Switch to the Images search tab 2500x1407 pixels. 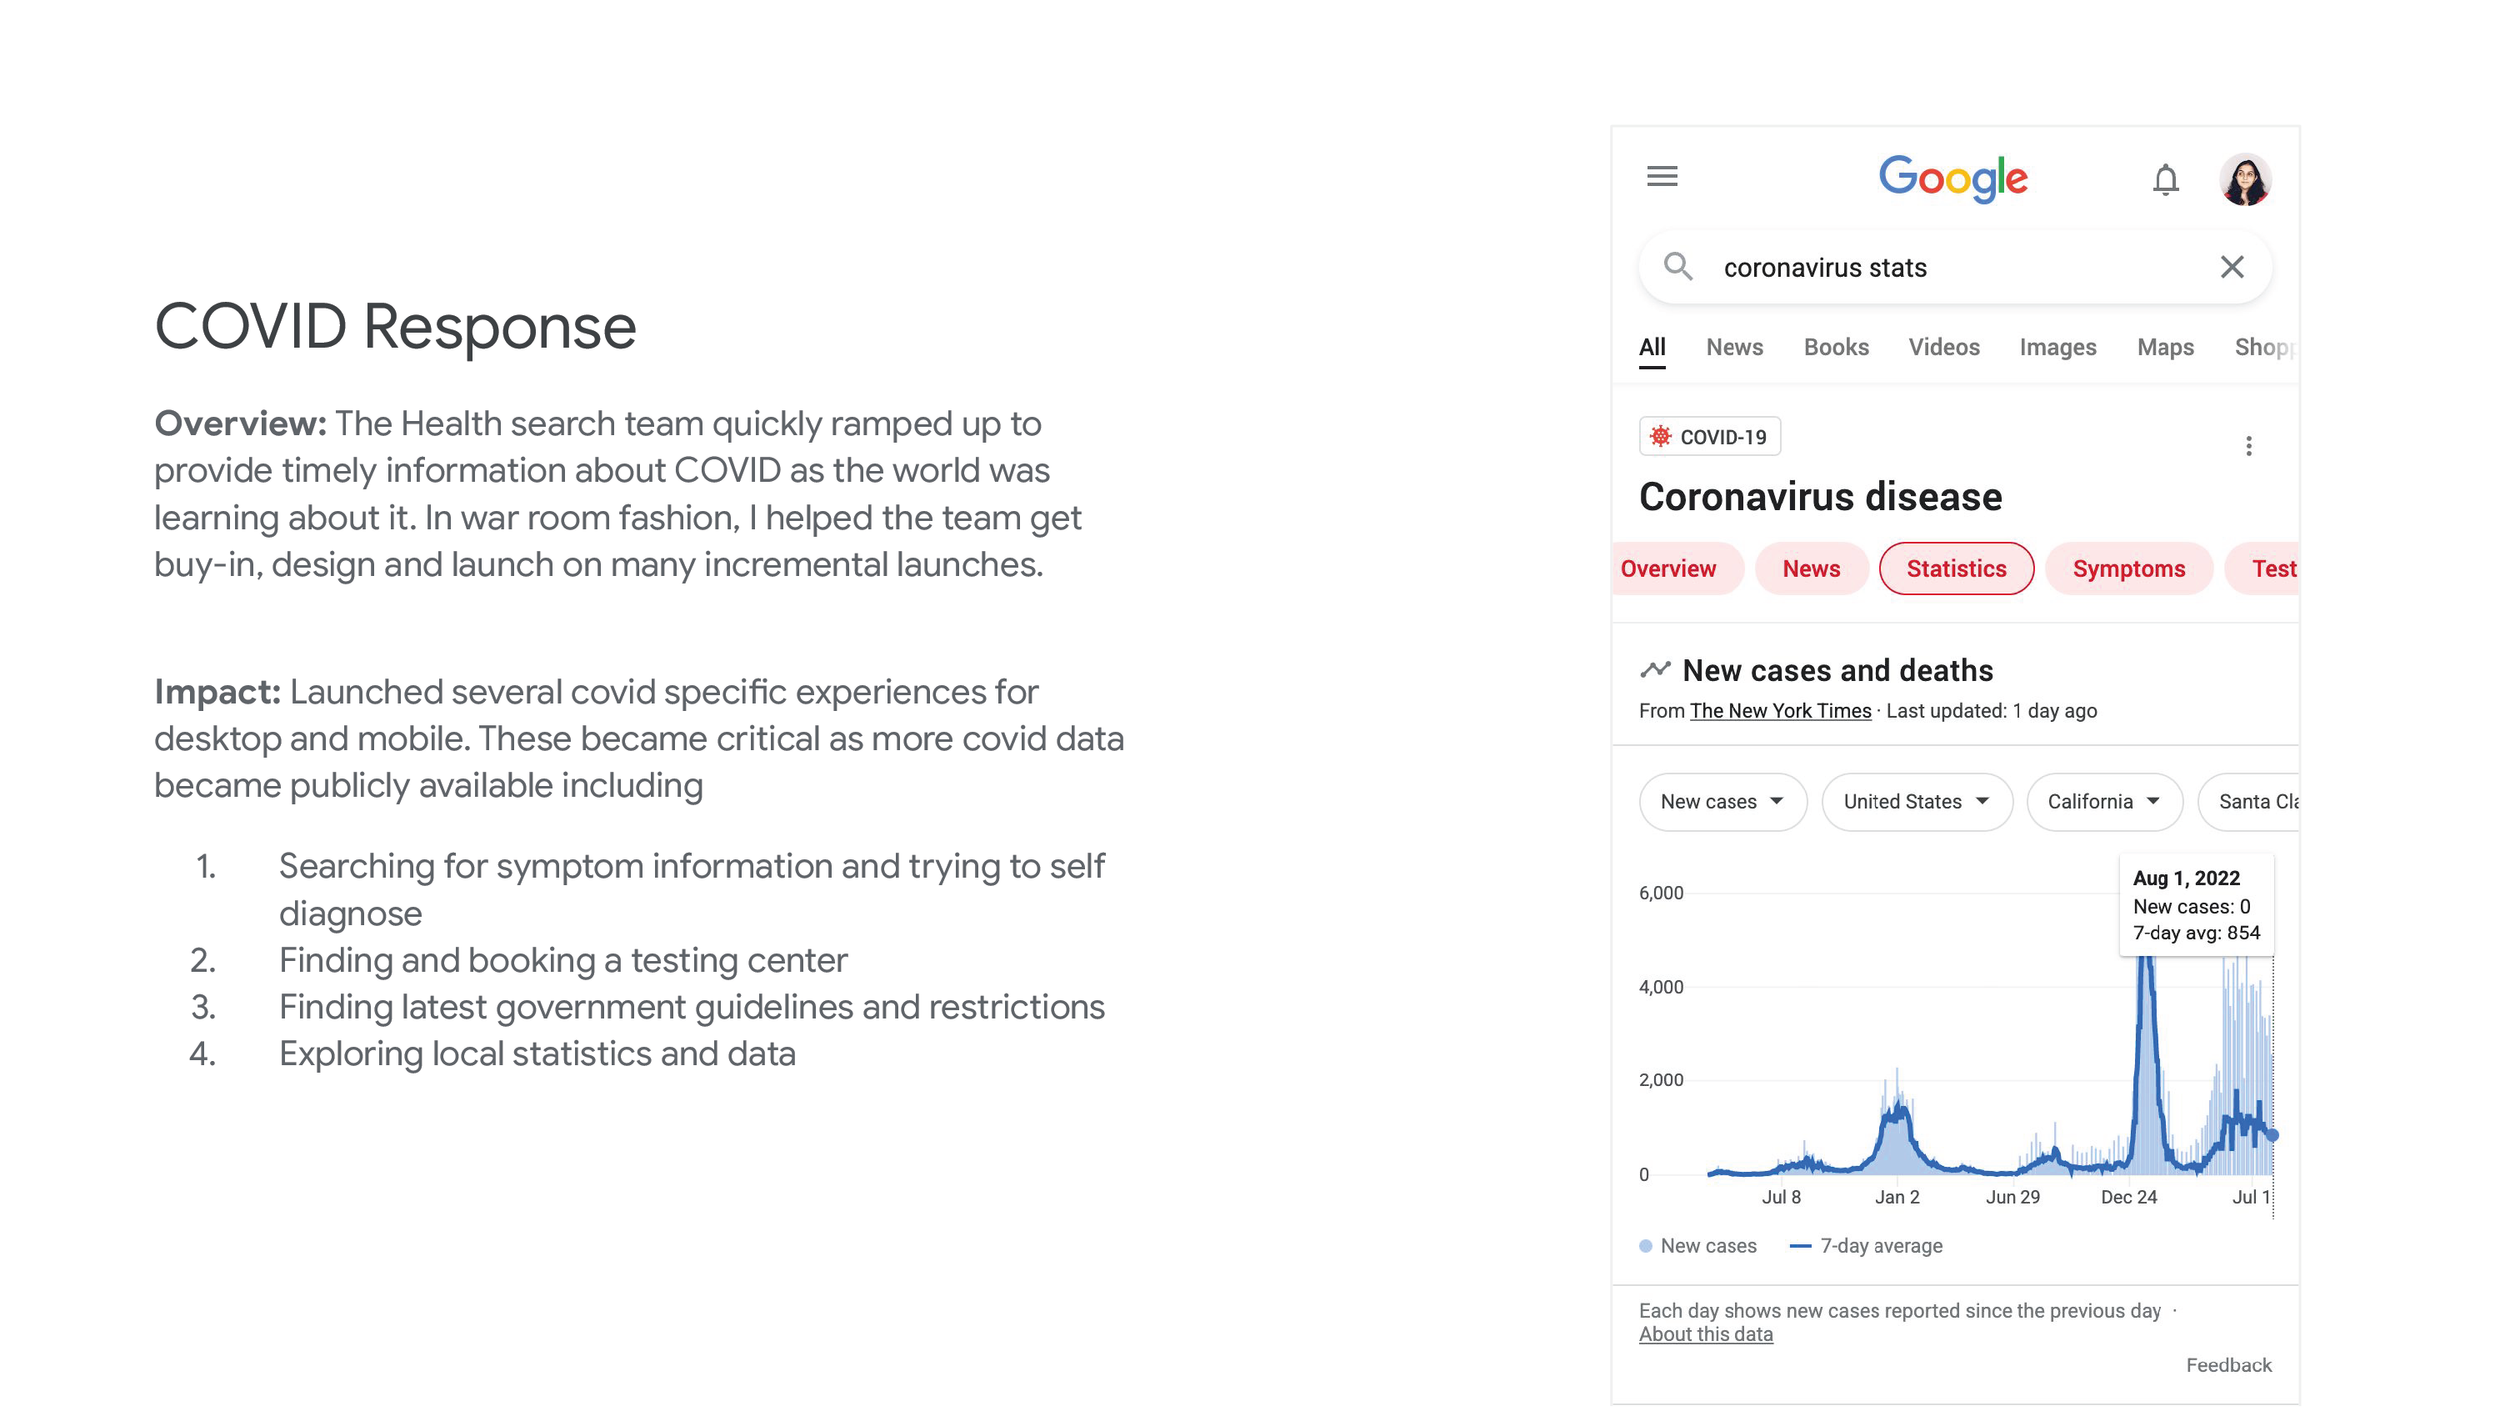click(2057, 347)
